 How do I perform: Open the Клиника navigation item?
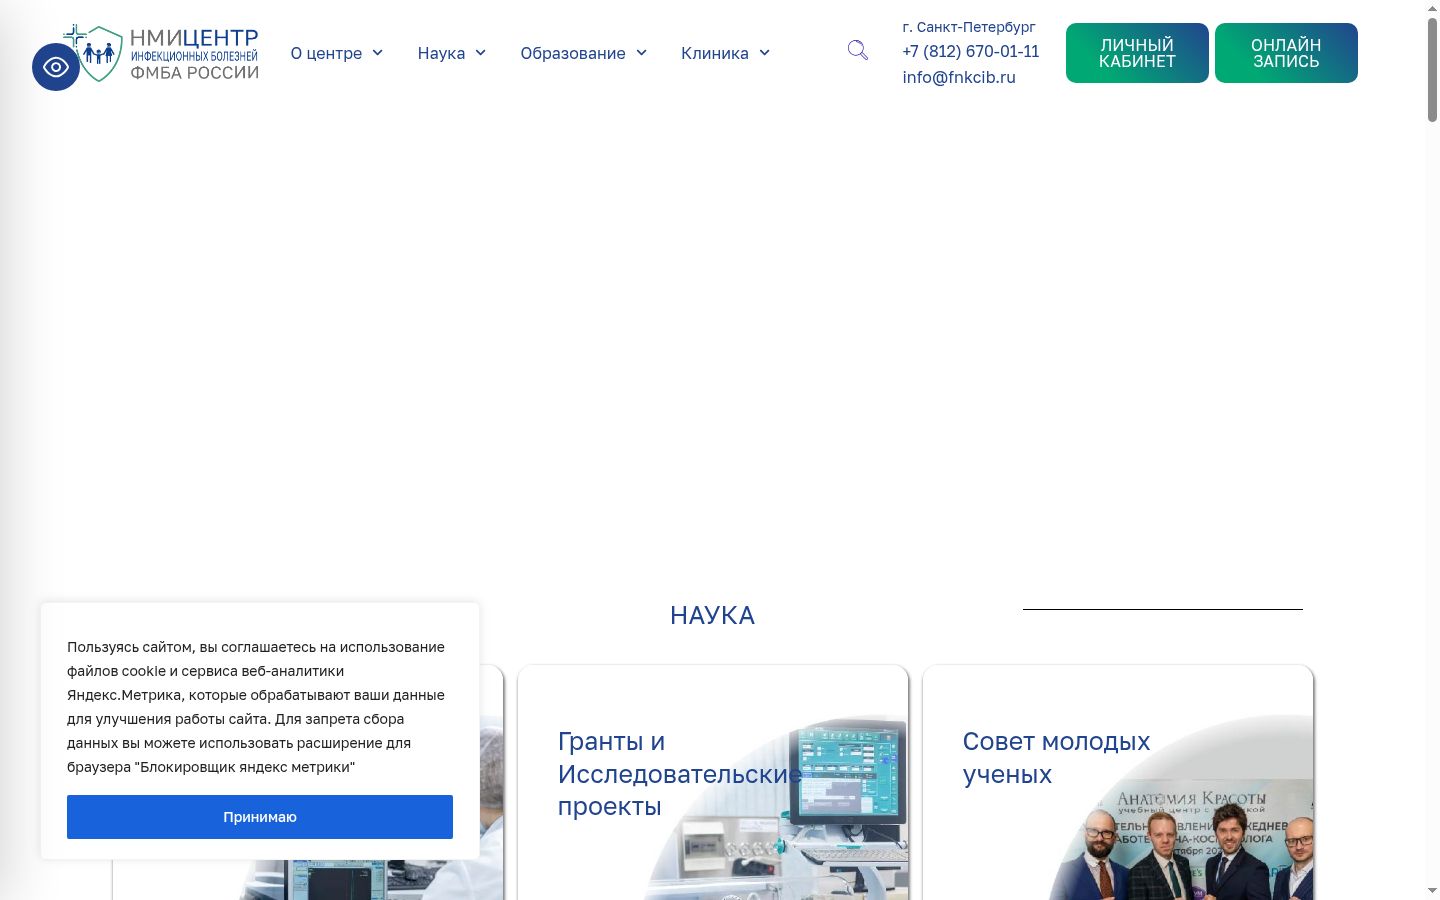coord(715,53)
